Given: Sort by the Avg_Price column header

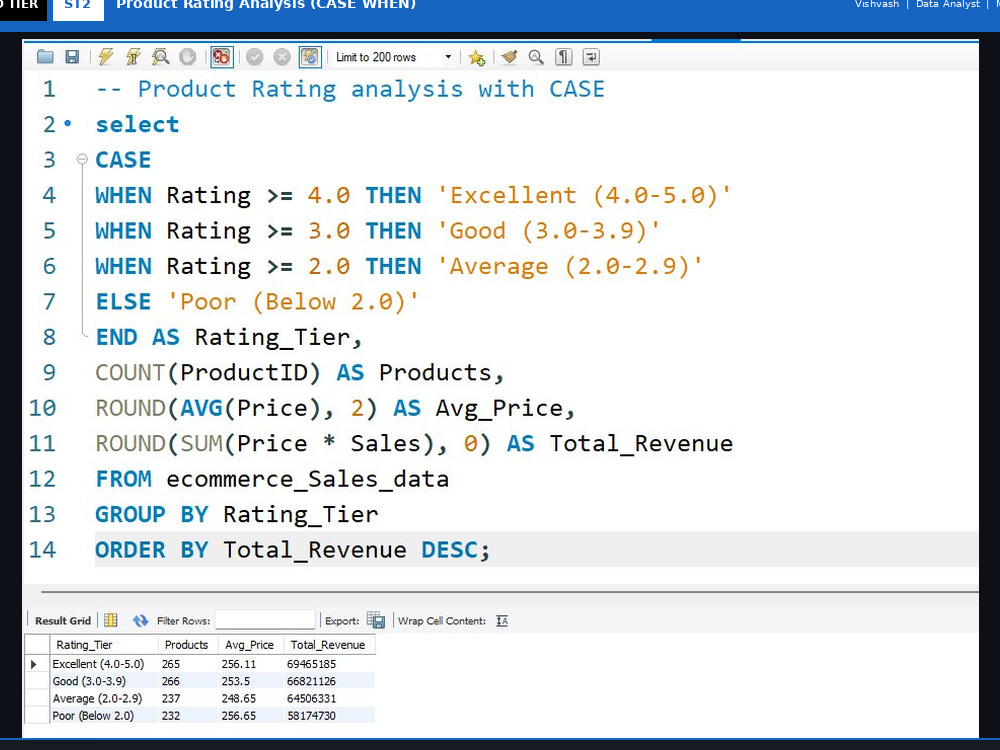Looking at the screenshot, I should [250, 645].
